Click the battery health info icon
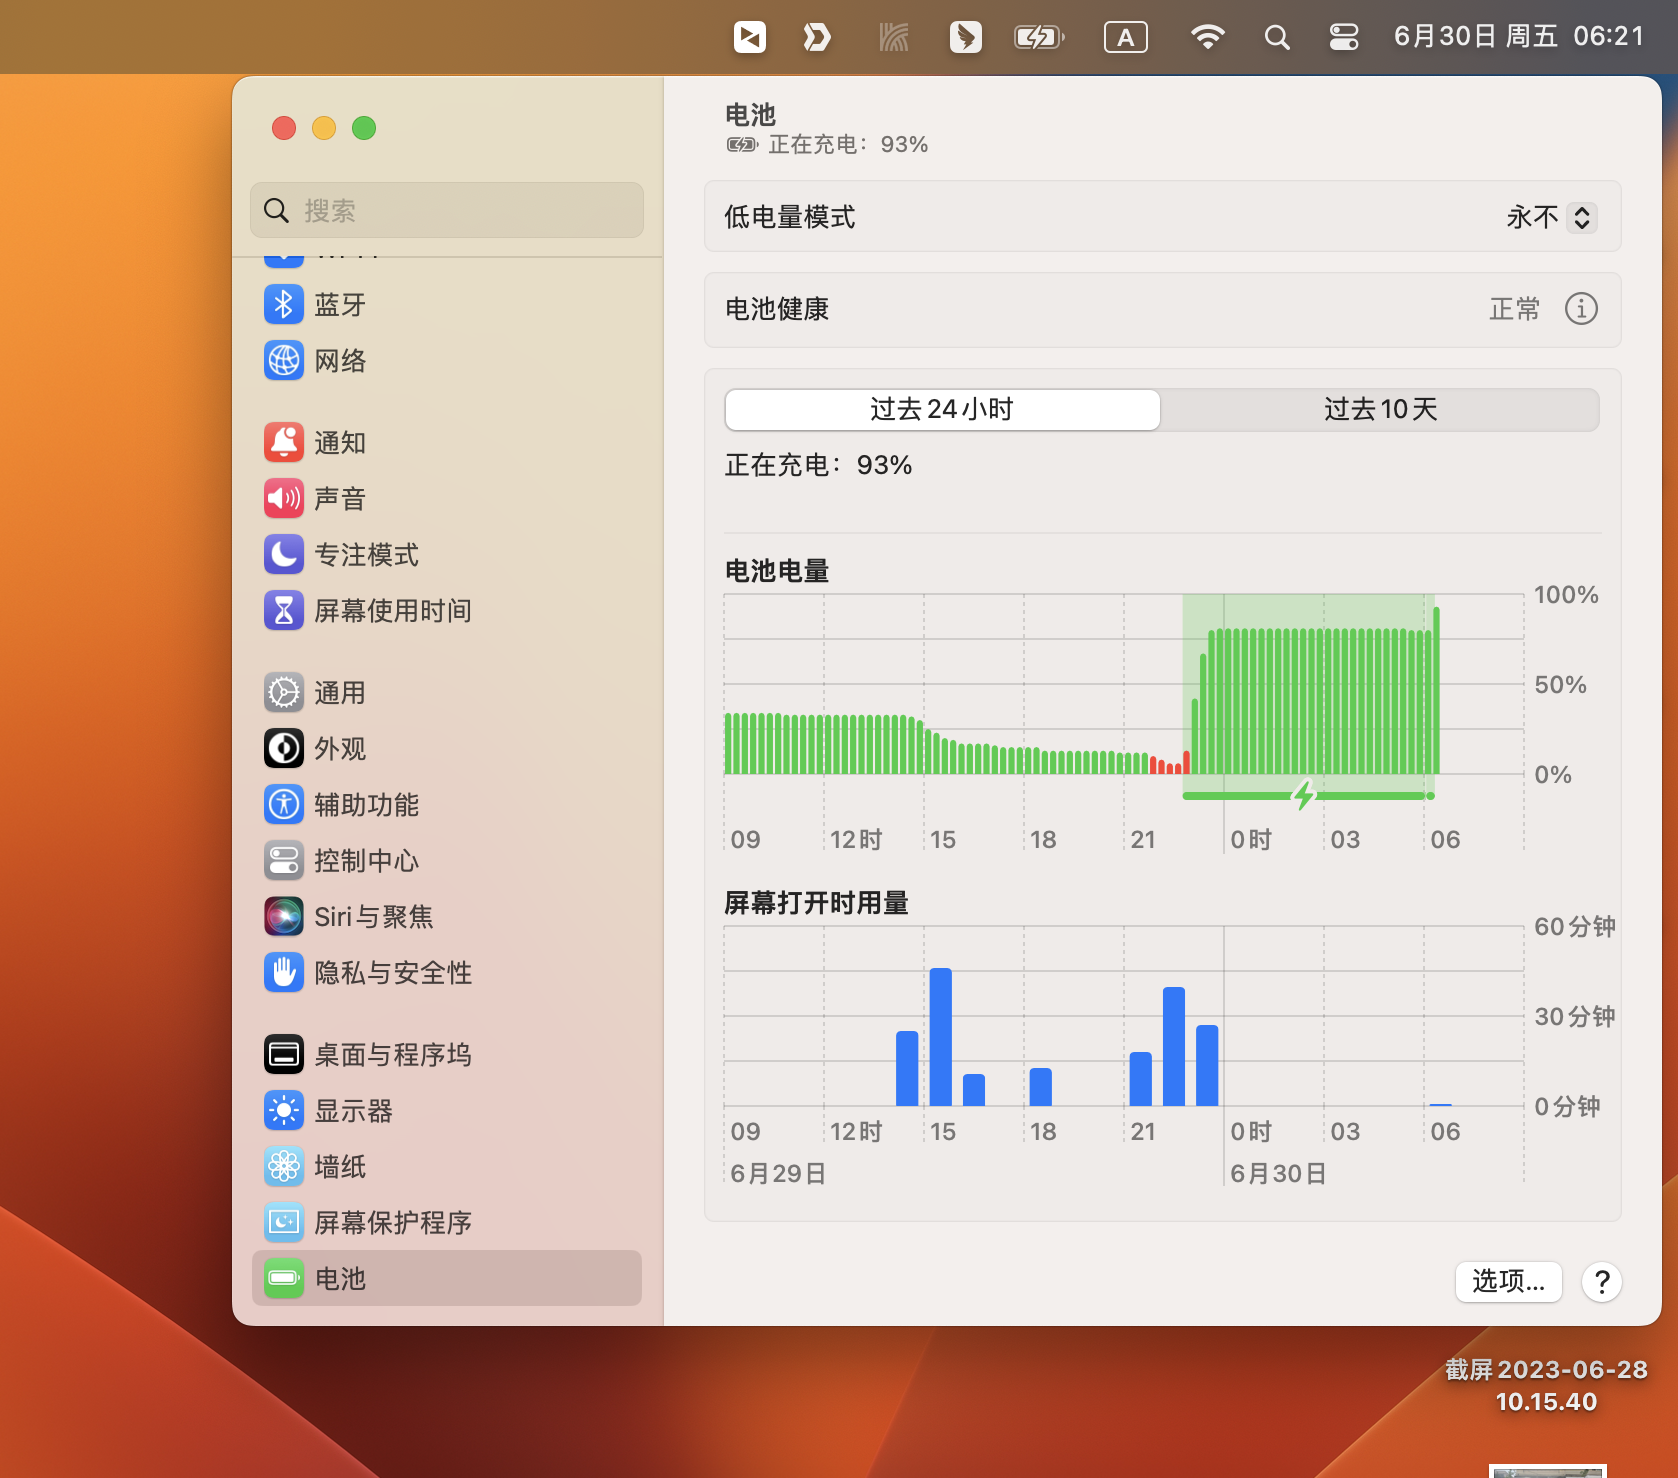Screen dimensions: 1678x1478 tap(1580, 309)
